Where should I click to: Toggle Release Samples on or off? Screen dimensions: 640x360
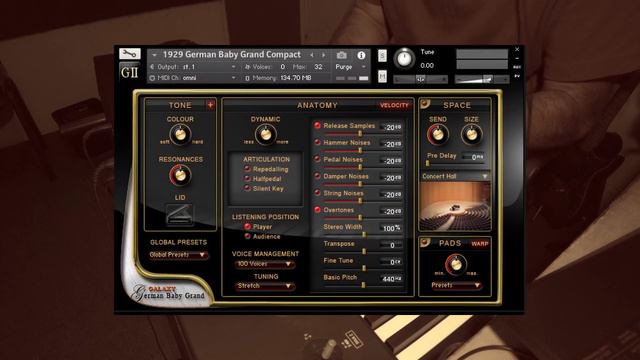point(317,125)
